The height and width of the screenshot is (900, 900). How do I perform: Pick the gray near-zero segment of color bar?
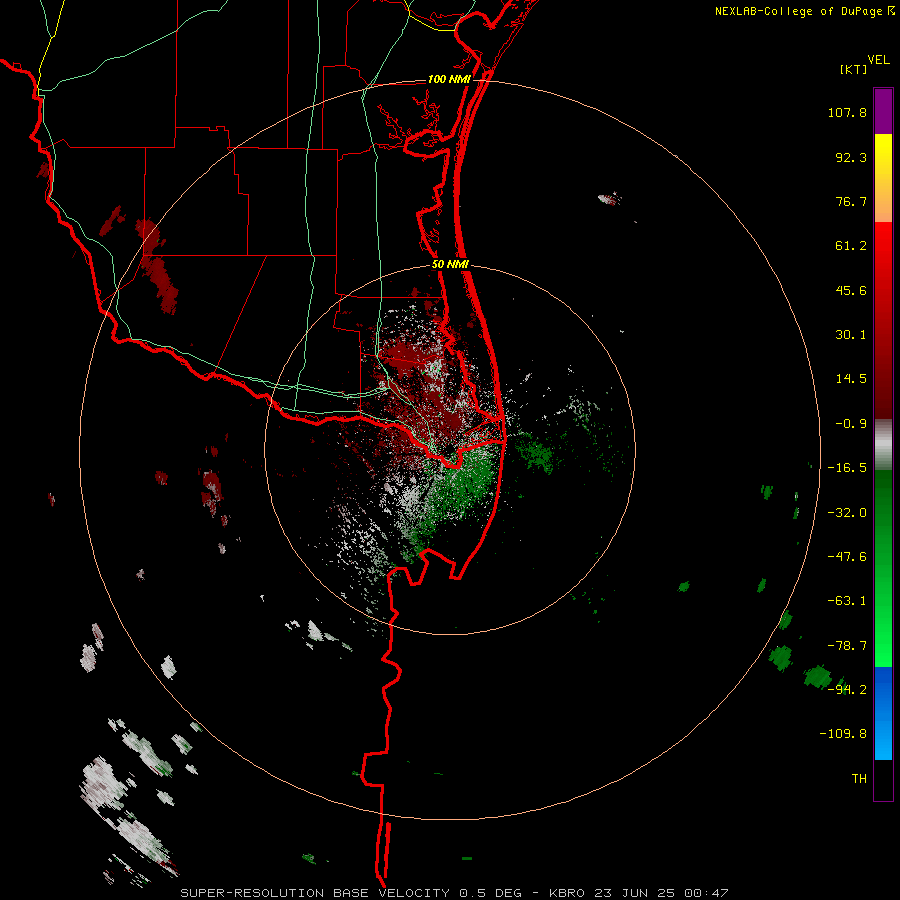pos(883,442)
